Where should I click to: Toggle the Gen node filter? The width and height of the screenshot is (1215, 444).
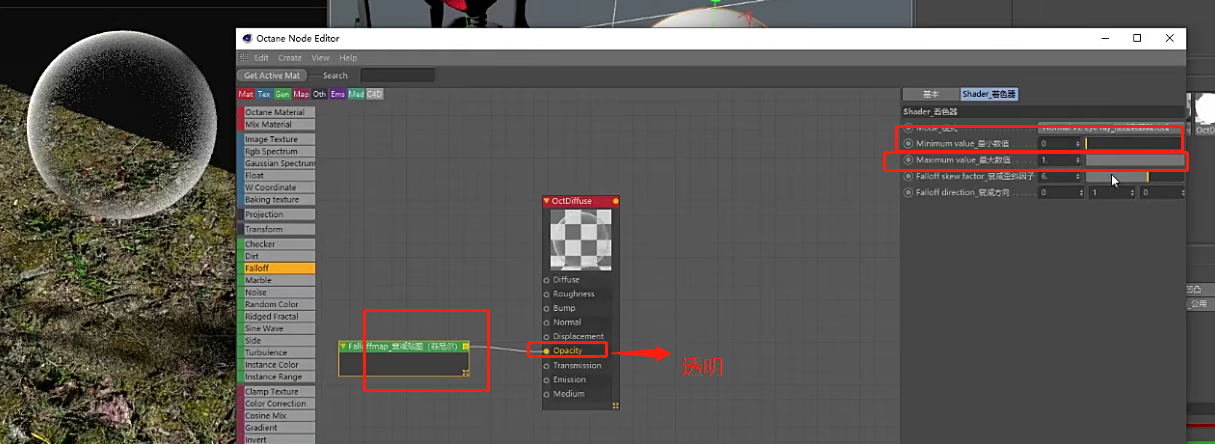pos(283,94)
